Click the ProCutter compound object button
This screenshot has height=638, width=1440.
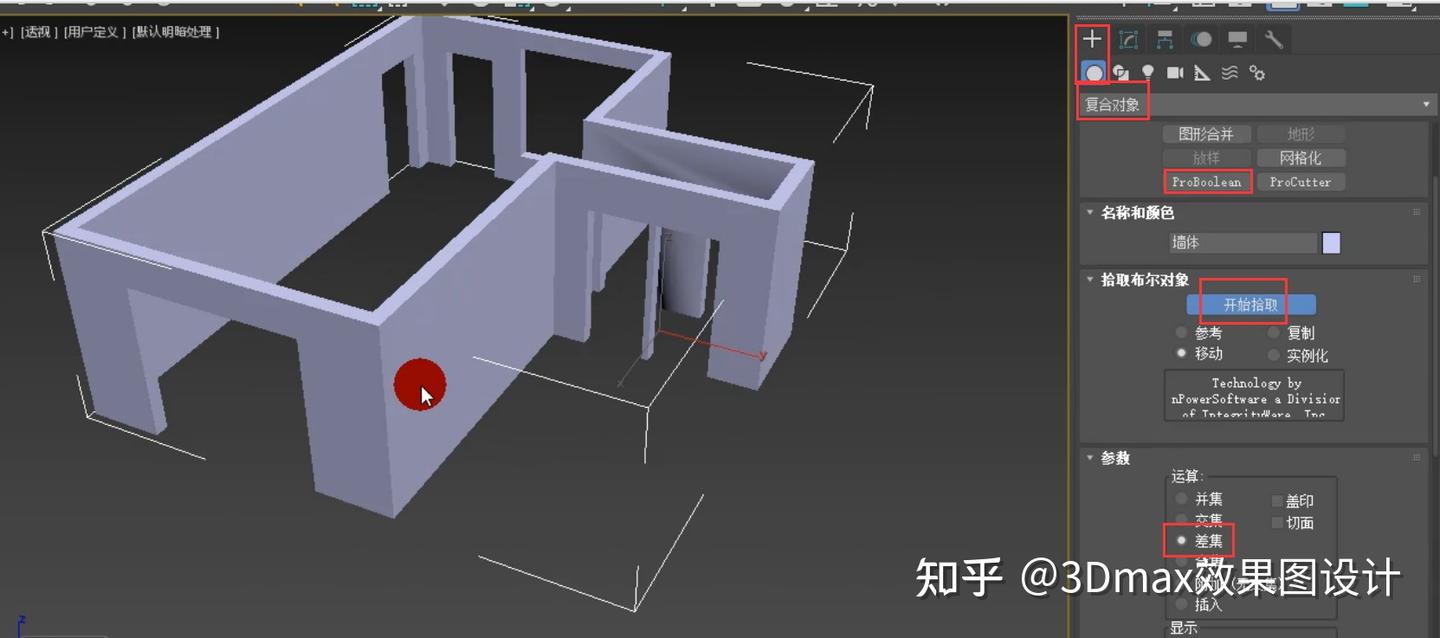pos(1303,181)
